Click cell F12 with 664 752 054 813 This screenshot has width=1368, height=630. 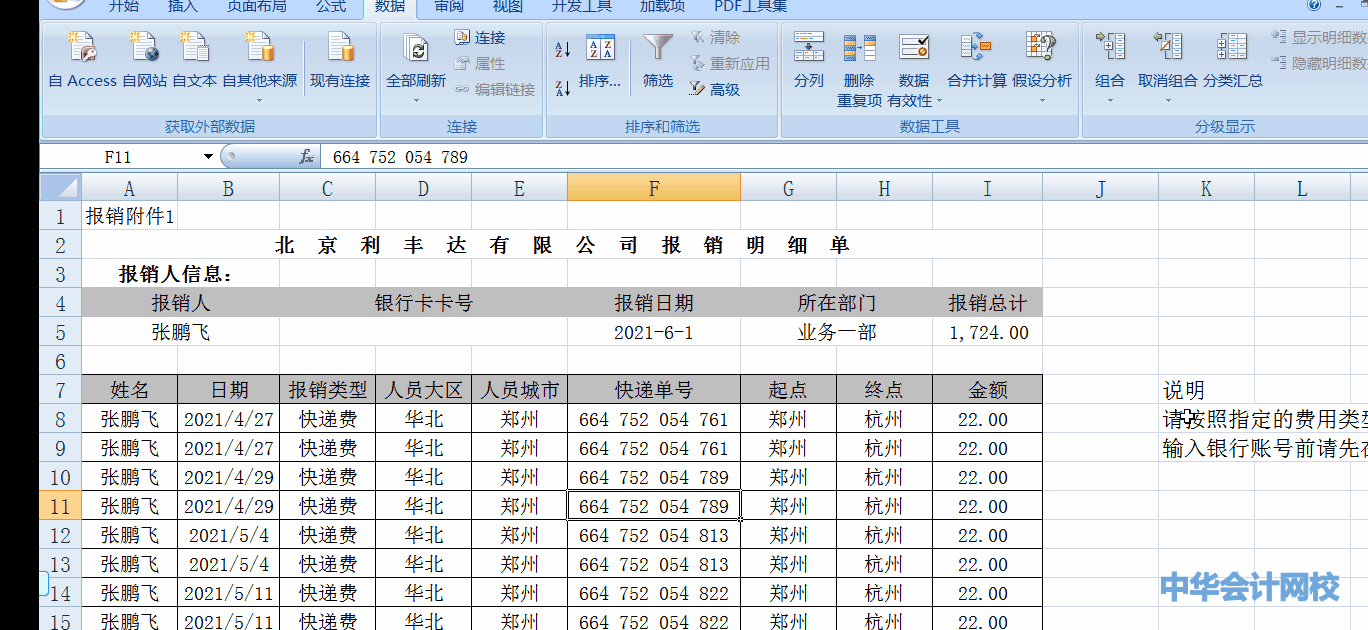pyautogui.click(x=653, y=535)
